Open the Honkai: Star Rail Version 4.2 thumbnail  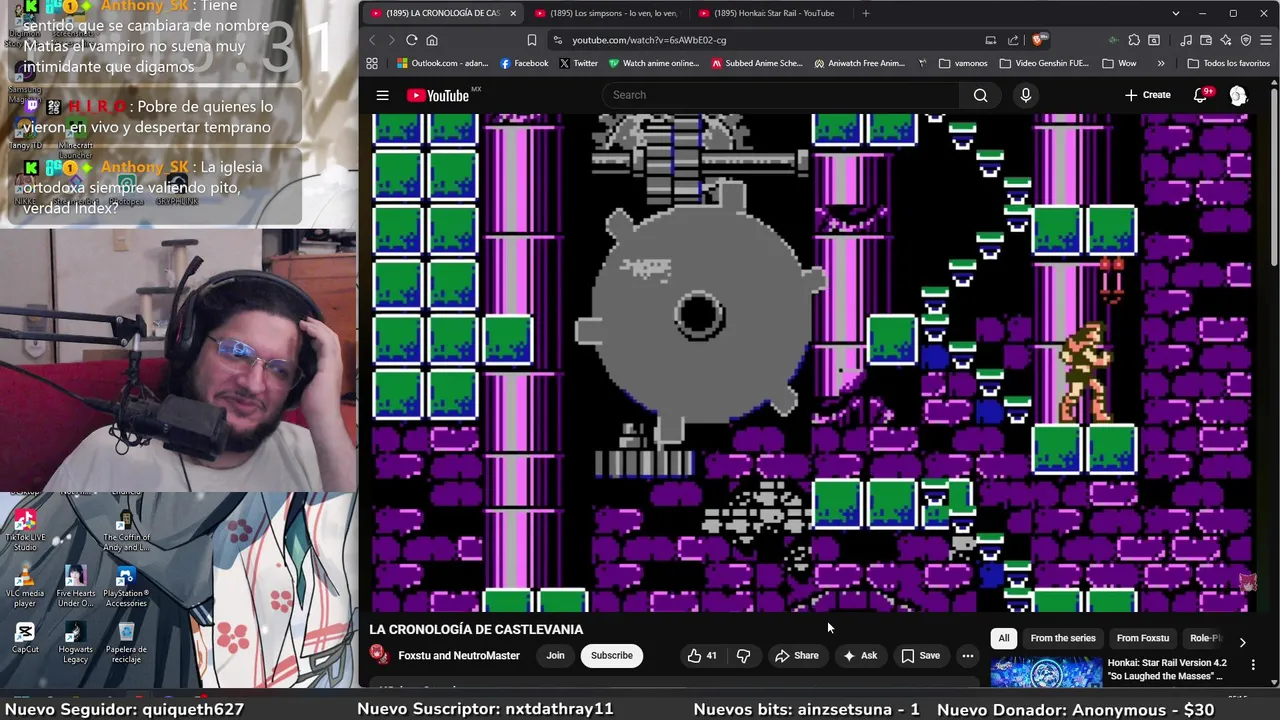coord(1046,672)
